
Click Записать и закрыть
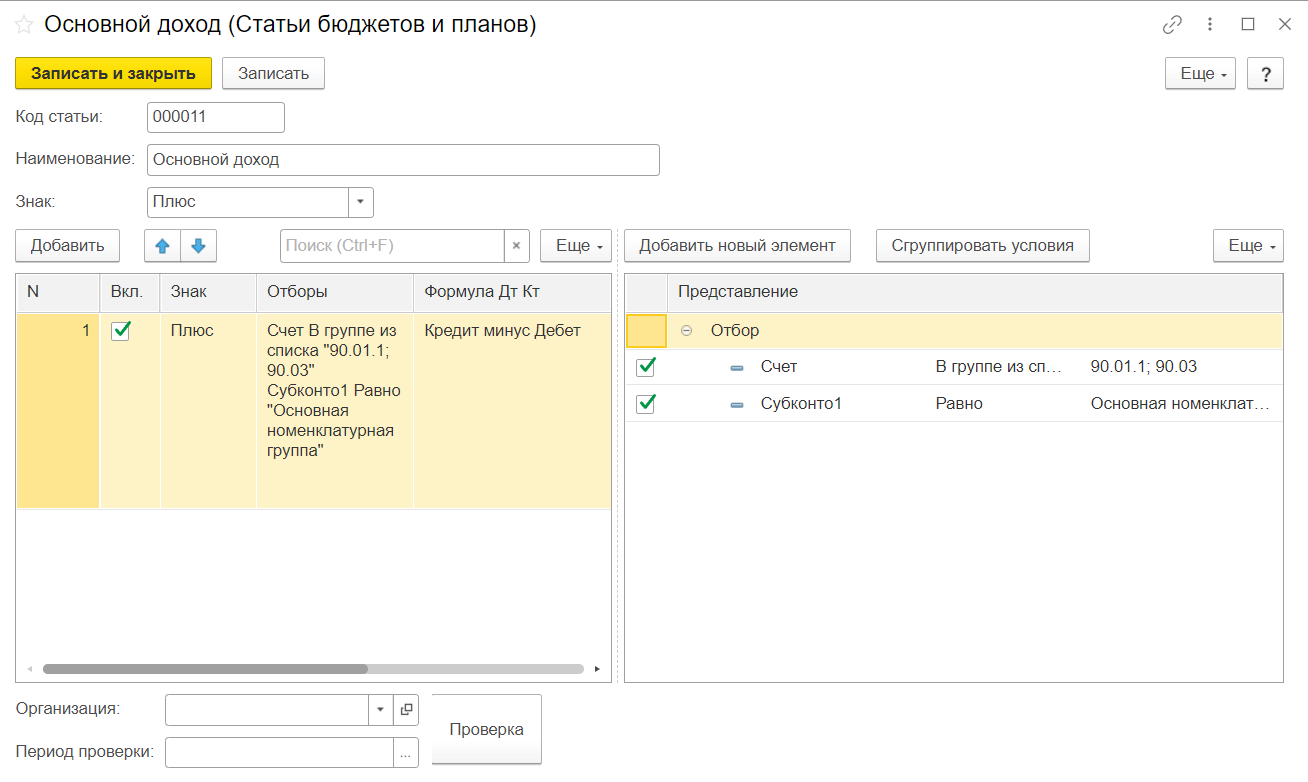113,73
